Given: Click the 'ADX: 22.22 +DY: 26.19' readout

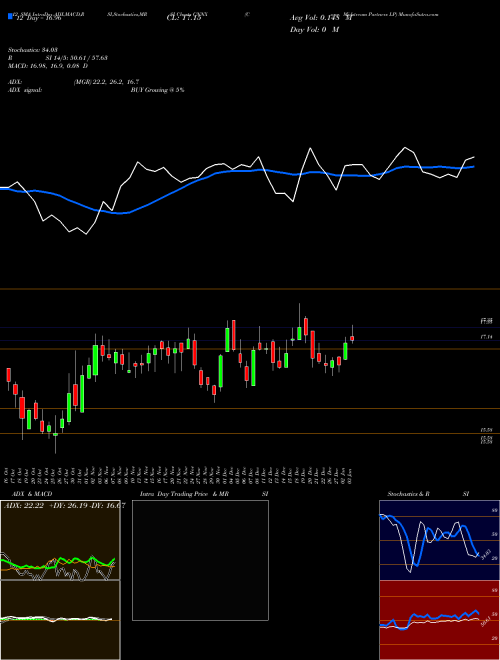Looking at the screenshot, I should coord(45,506).
